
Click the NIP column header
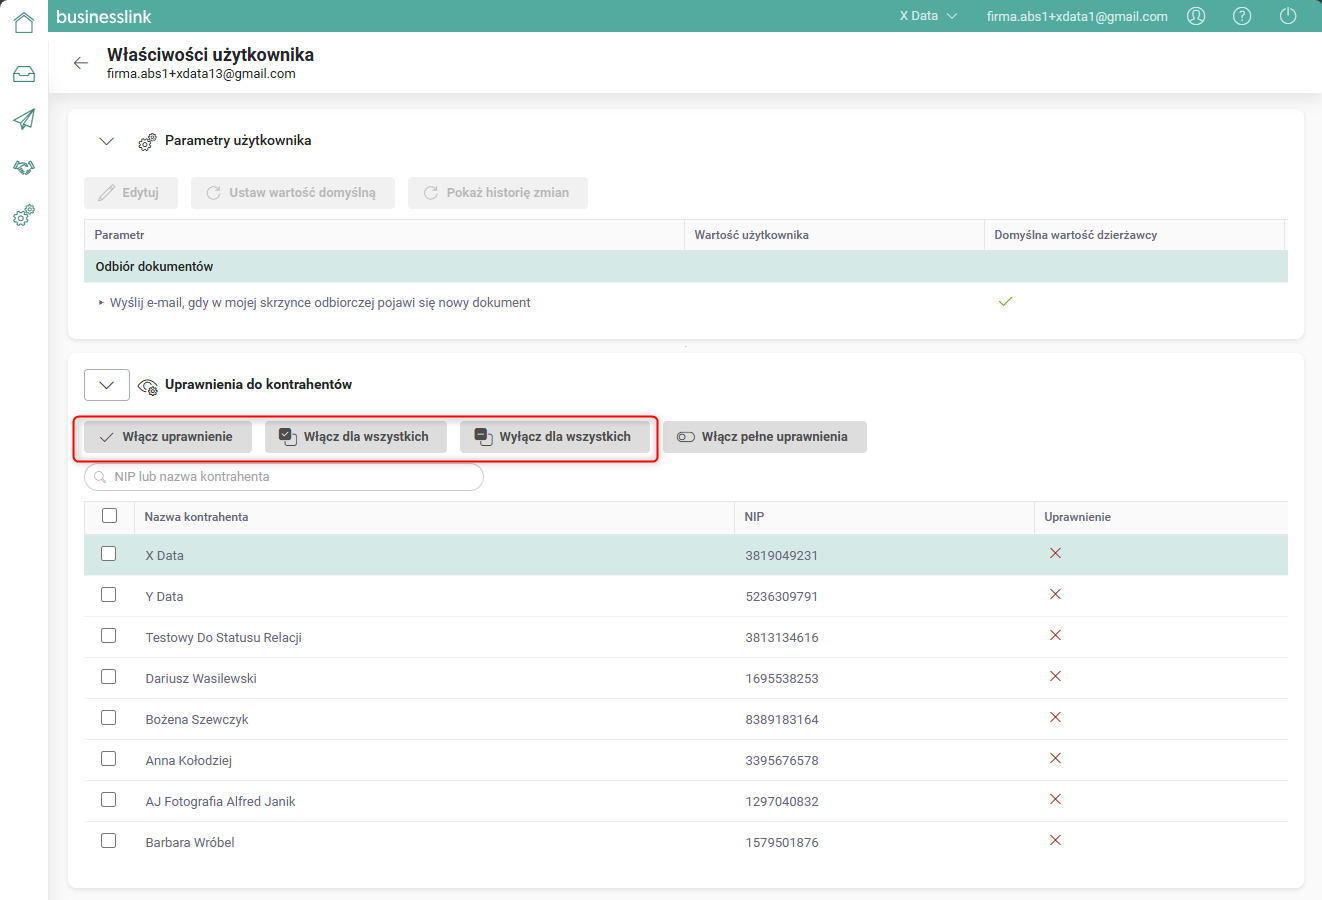tap(884, 517)
